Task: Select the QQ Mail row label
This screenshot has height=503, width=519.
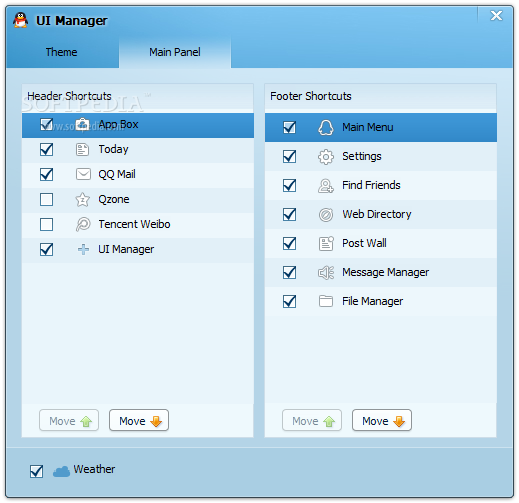Action: [117, 174]
